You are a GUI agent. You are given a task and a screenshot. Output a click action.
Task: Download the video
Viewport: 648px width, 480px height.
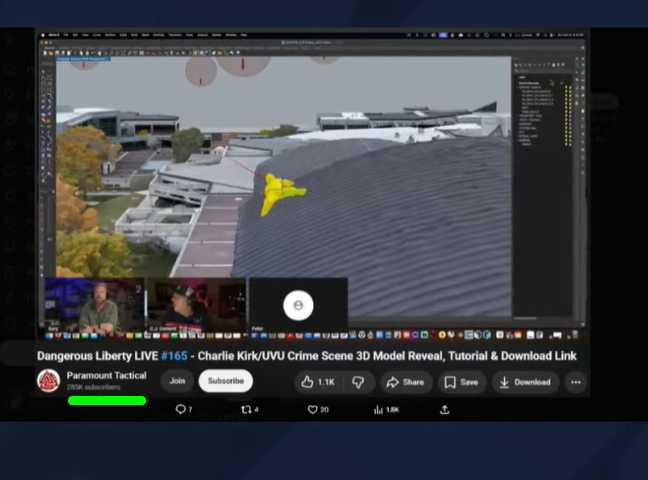[525, 382]
